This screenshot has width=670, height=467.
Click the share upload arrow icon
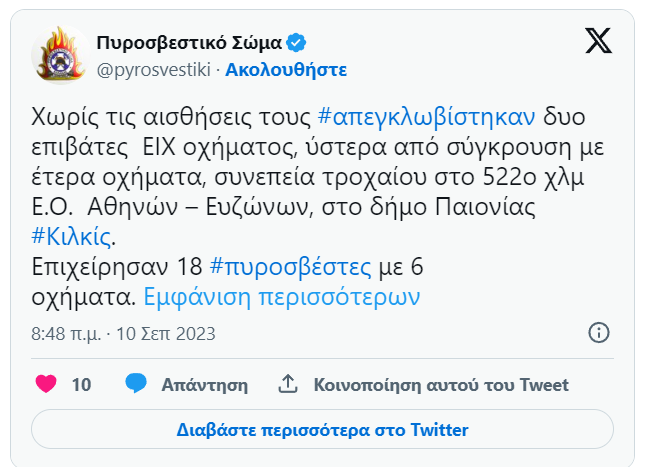pyautogui.click(x=288, y=384)
